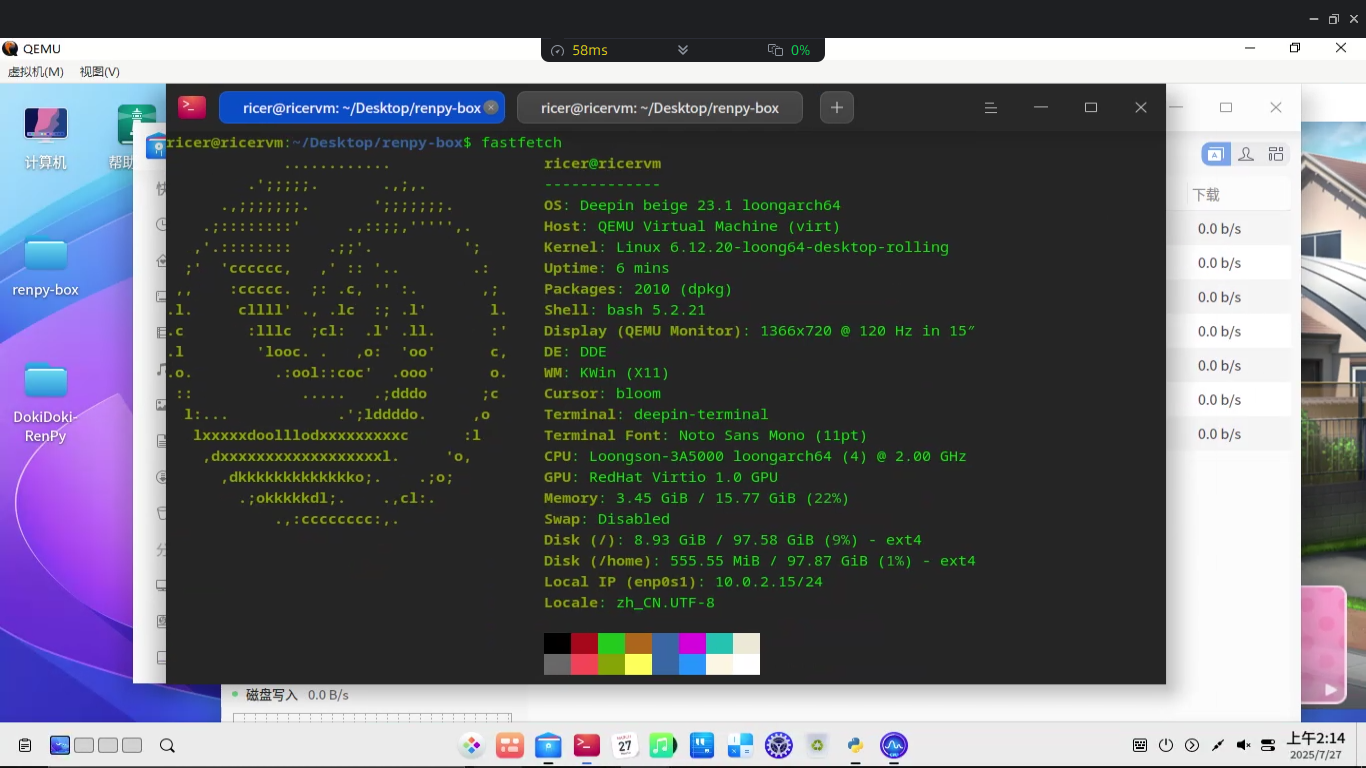The image size is (1366, 768).
Task: Click the fastfetch command text in terminal
Action: [x=522, y=143]
